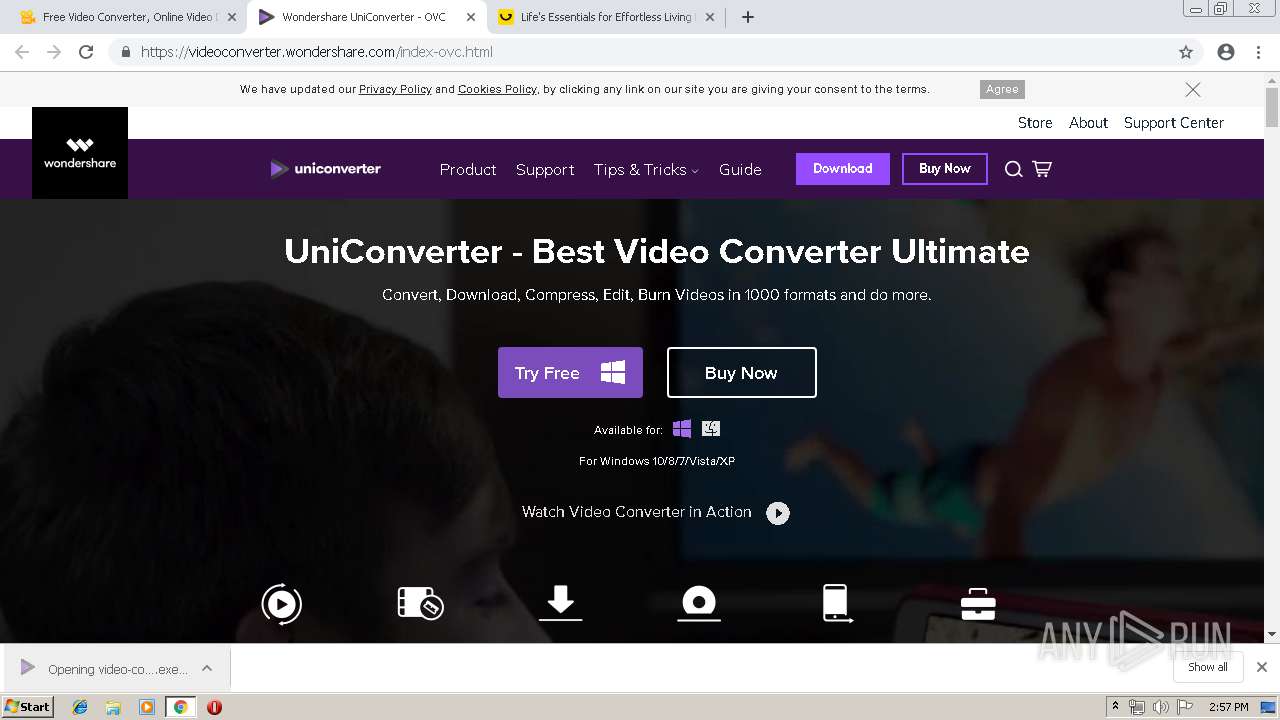Click the download arrow feature icon
1280x720 pixels.
[x=560, y=603]
